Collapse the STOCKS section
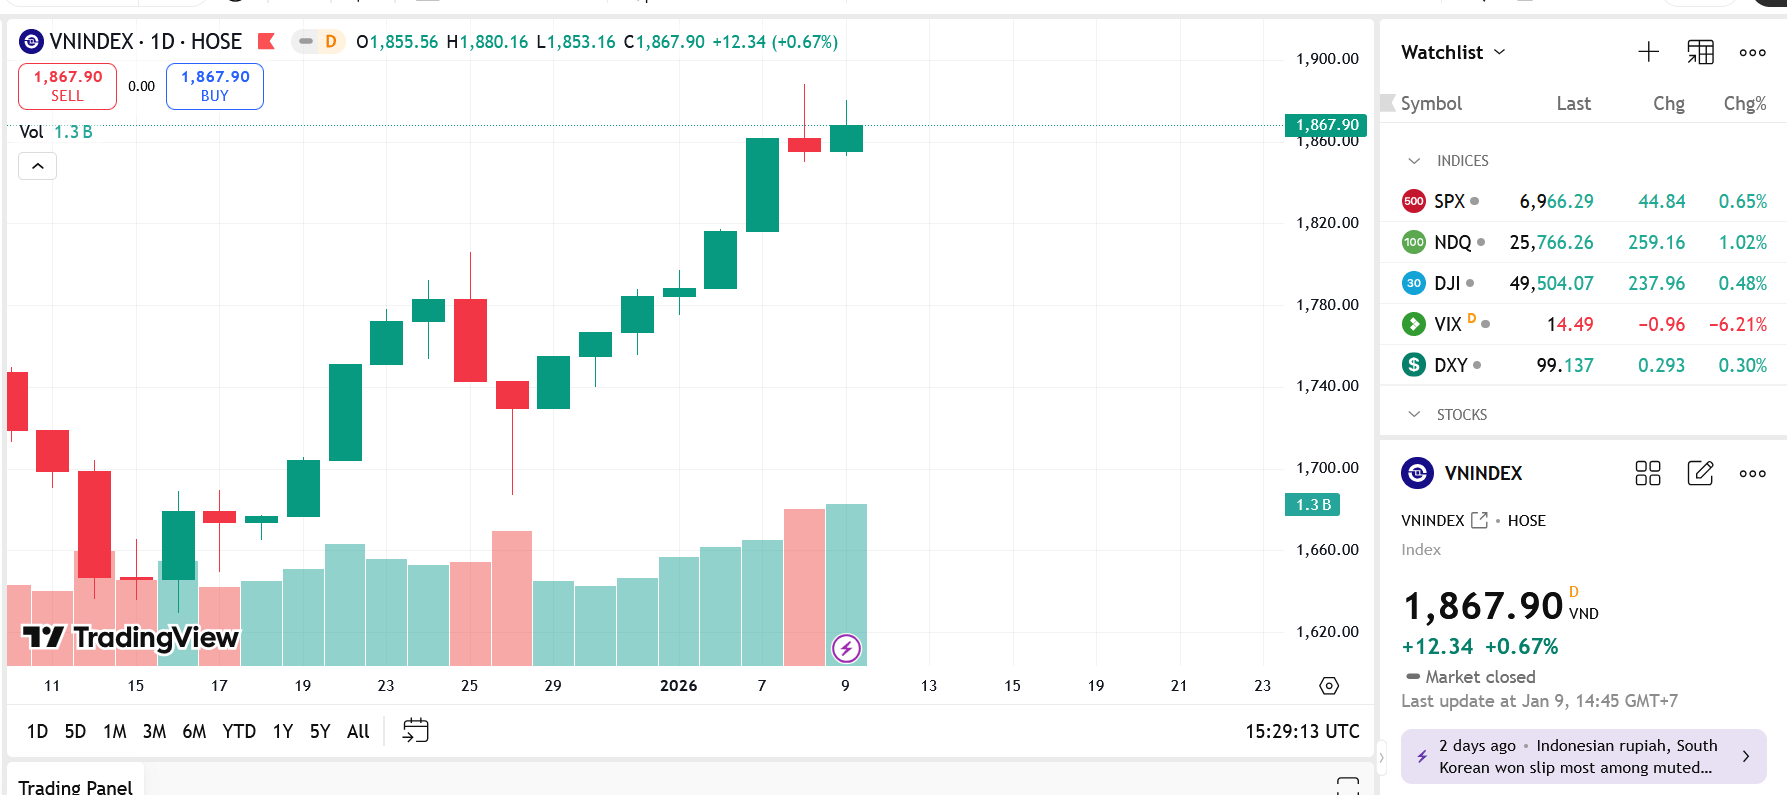This screenshot has width=1787, height=795. tap(1413, 414)
